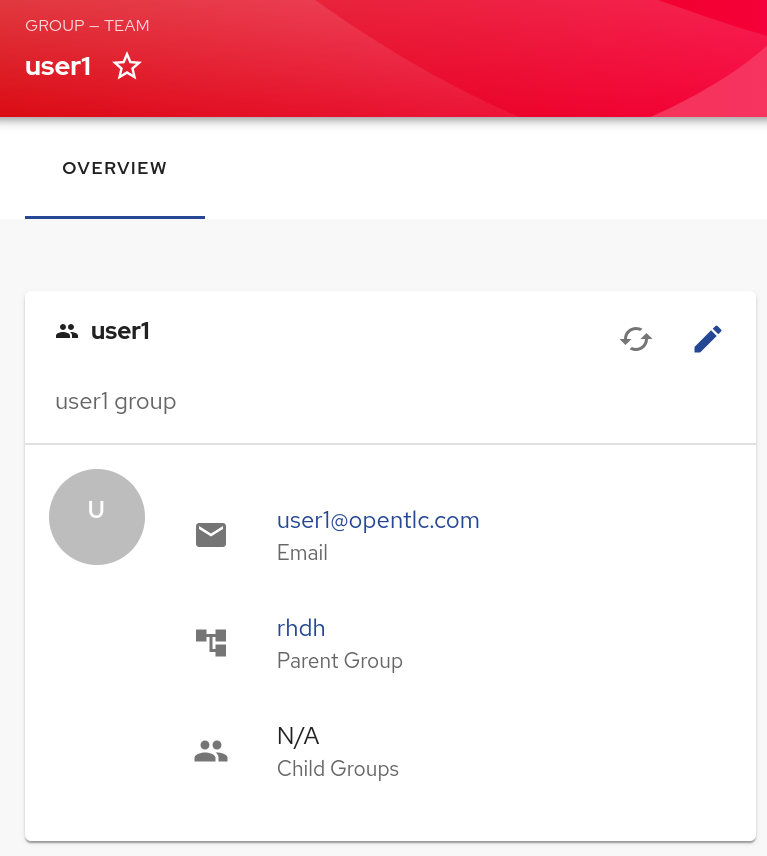The image size is (767, 856).
Task: Click the 'user1 group' description text
Action: coord(116,402)
